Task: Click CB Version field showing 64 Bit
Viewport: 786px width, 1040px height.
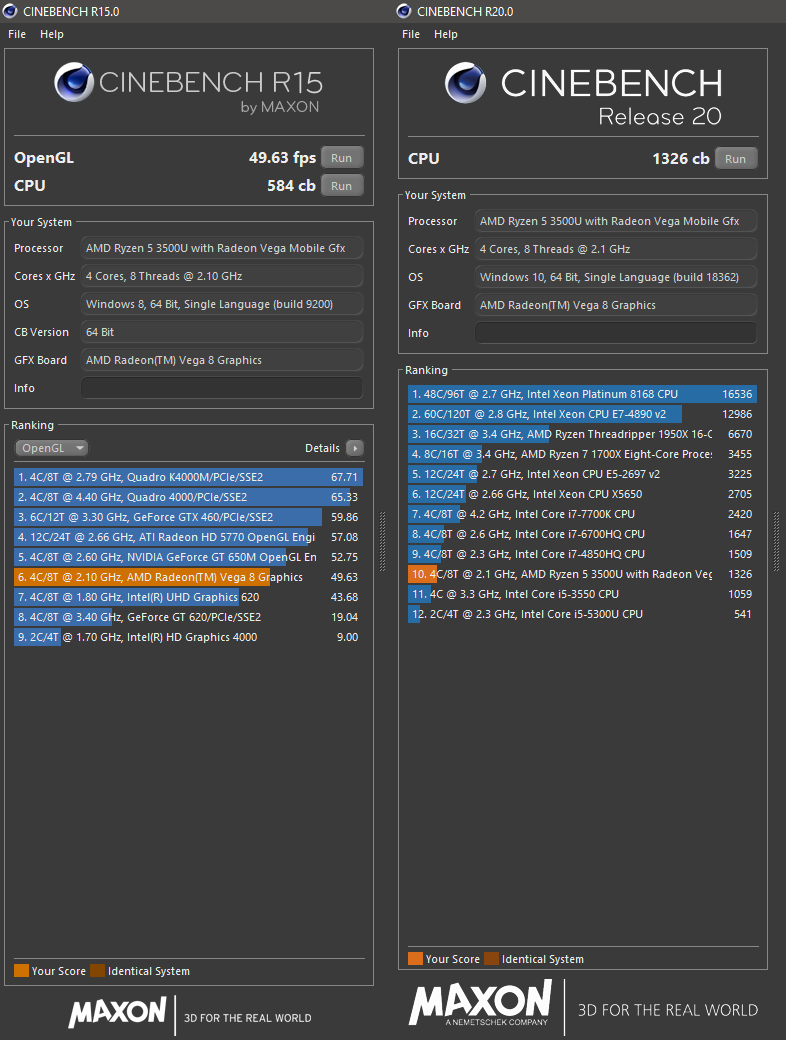Action: [222, 332]
